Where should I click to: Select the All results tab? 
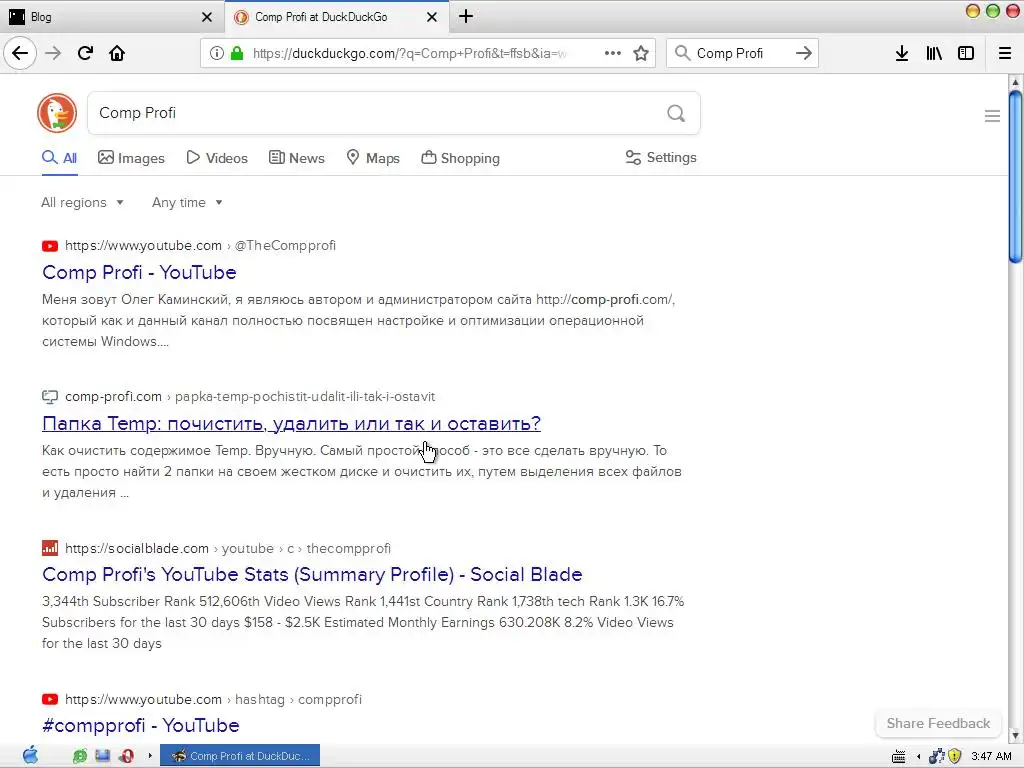point(59,158)
